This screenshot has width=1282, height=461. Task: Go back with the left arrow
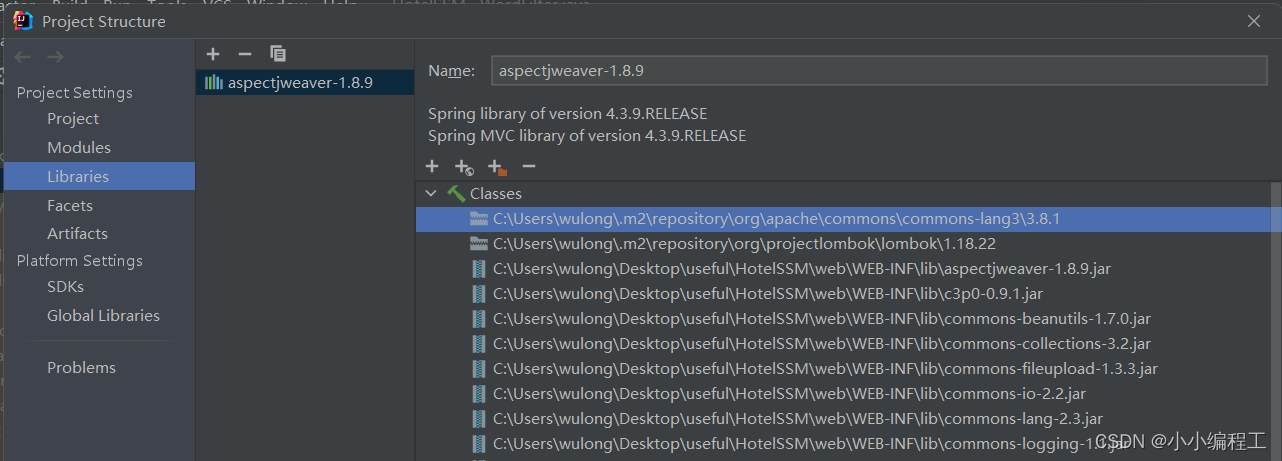point(23,58)
